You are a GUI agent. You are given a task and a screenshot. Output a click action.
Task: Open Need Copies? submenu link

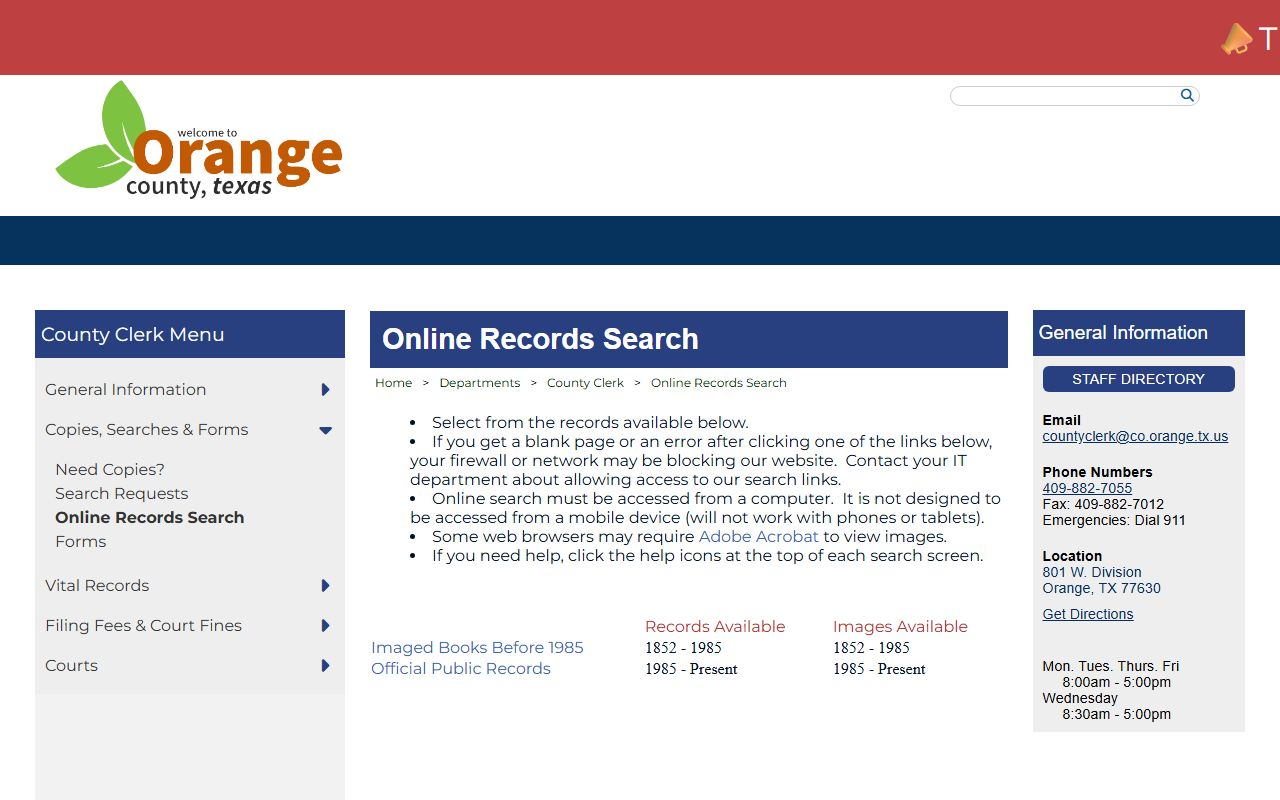coord(110,470)
